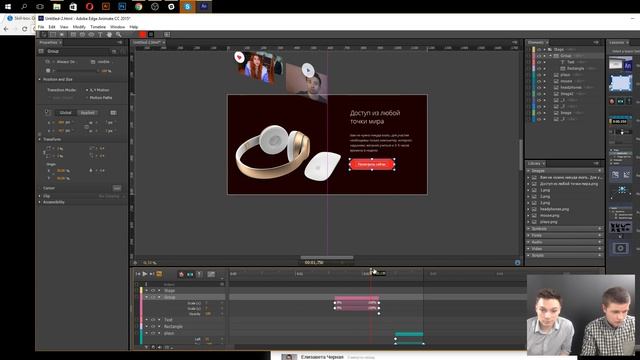Hide the Stage element in Elements panel
This screenshot has height=360, width=640.
539,49
